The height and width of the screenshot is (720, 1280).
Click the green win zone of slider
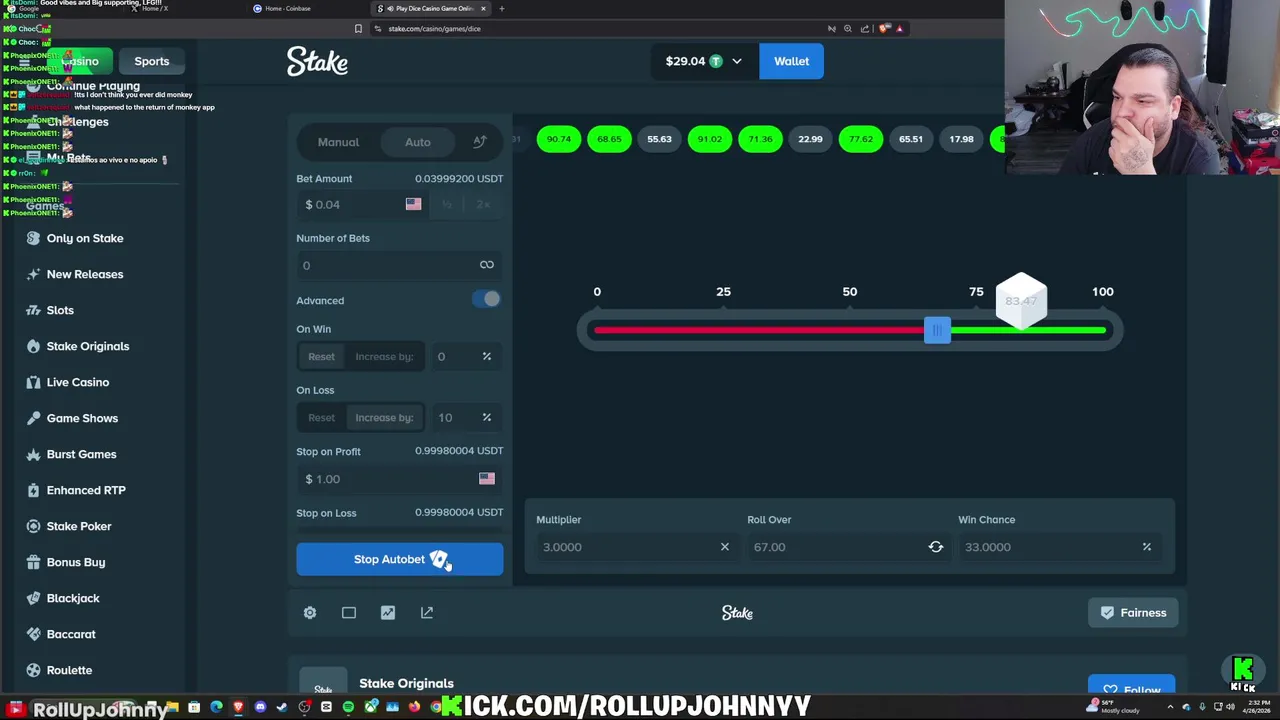point(1028,331)
